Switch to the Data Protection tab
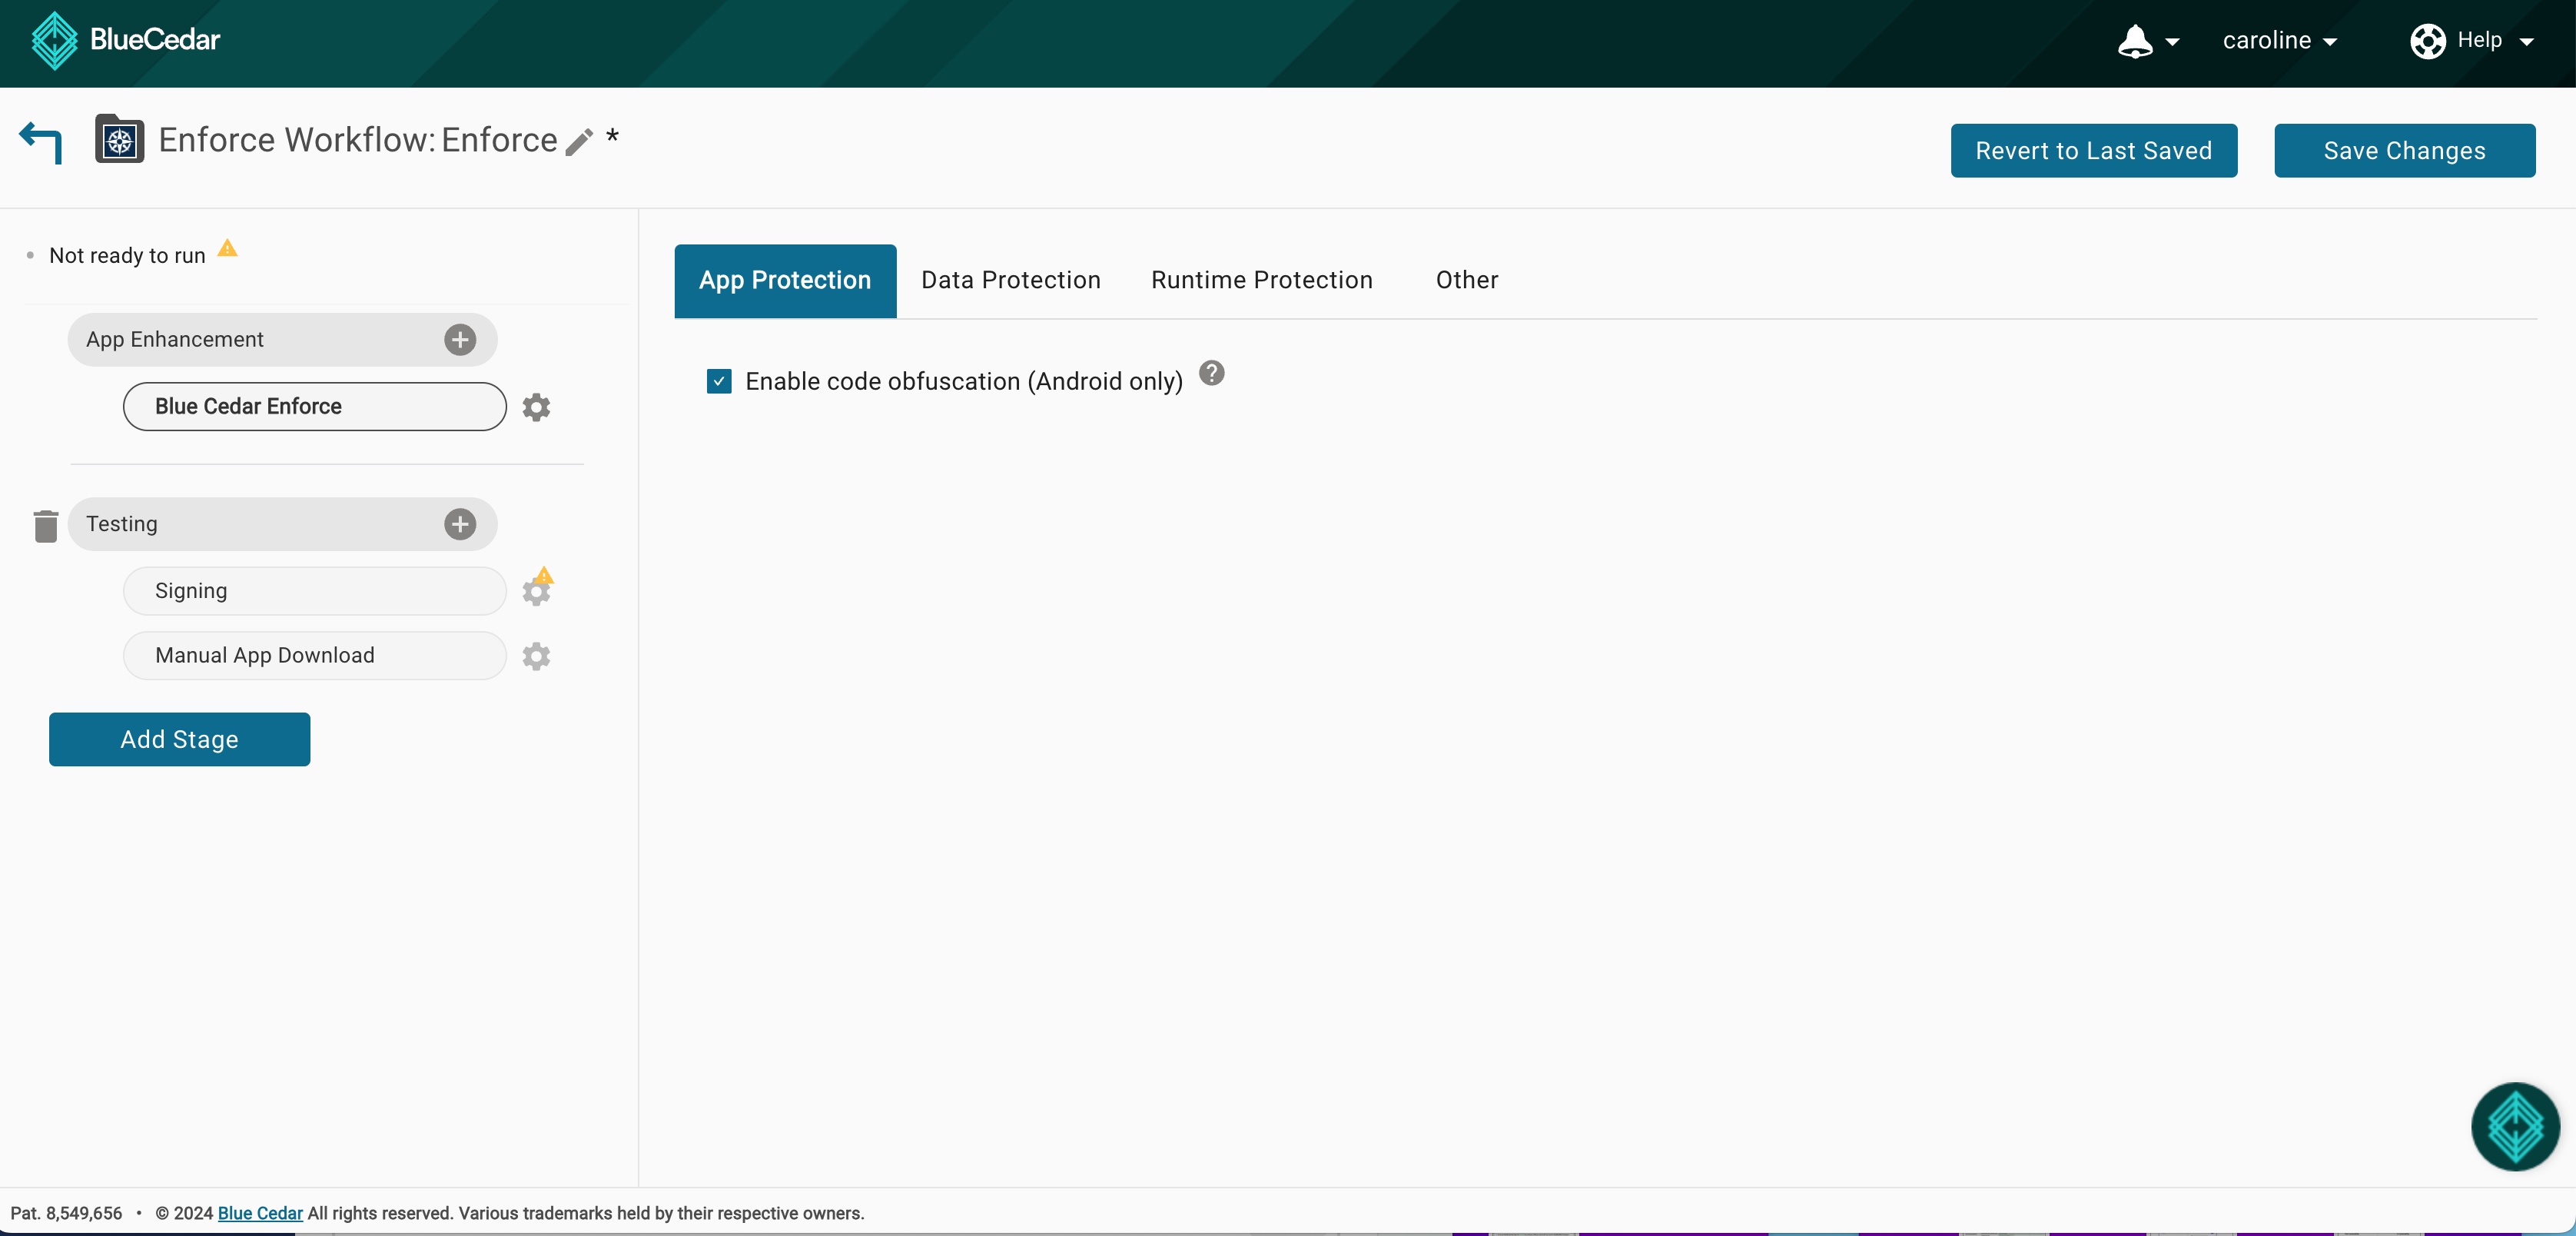This screenshot has height=1236, width=2576. click(x=1010, y=281)
